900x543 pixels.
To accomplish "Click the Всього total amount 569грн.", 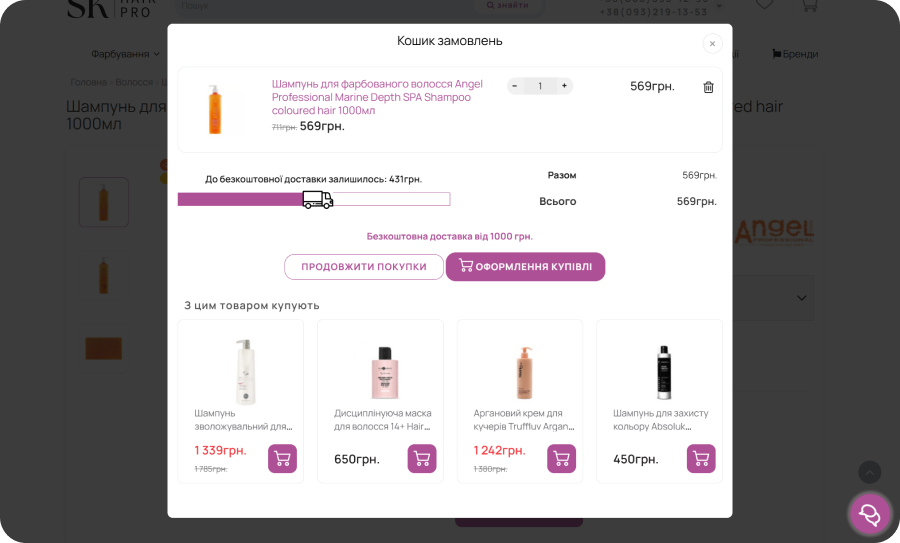I will click(696, 201).
